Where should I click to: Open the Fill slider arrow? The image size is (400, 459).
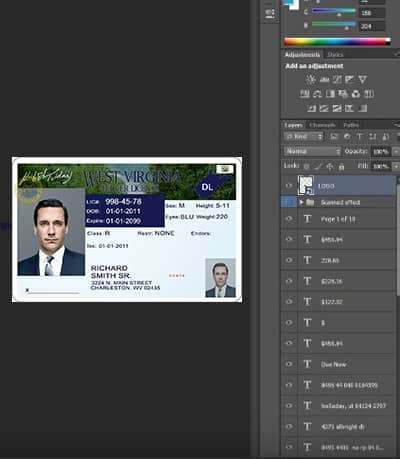point(395,166)
